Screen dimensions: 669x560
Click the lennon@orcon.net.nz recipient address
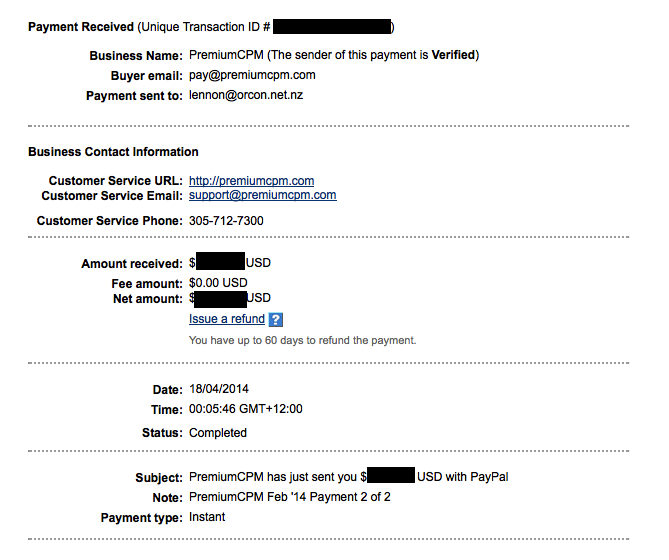(246, 95)
